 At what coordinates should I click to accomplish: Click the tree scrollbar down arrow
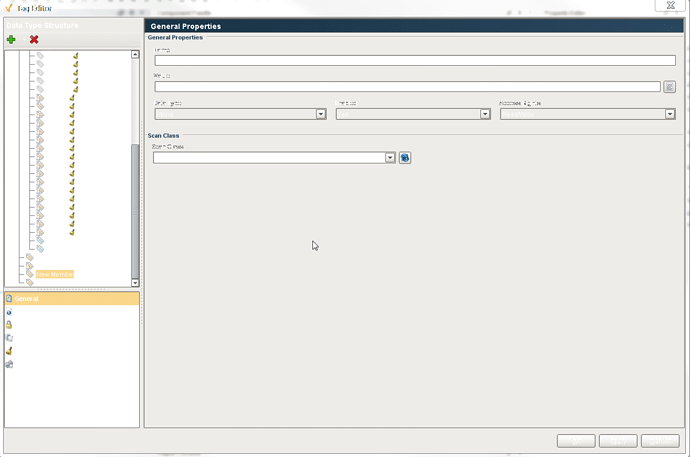coord(135,283)
